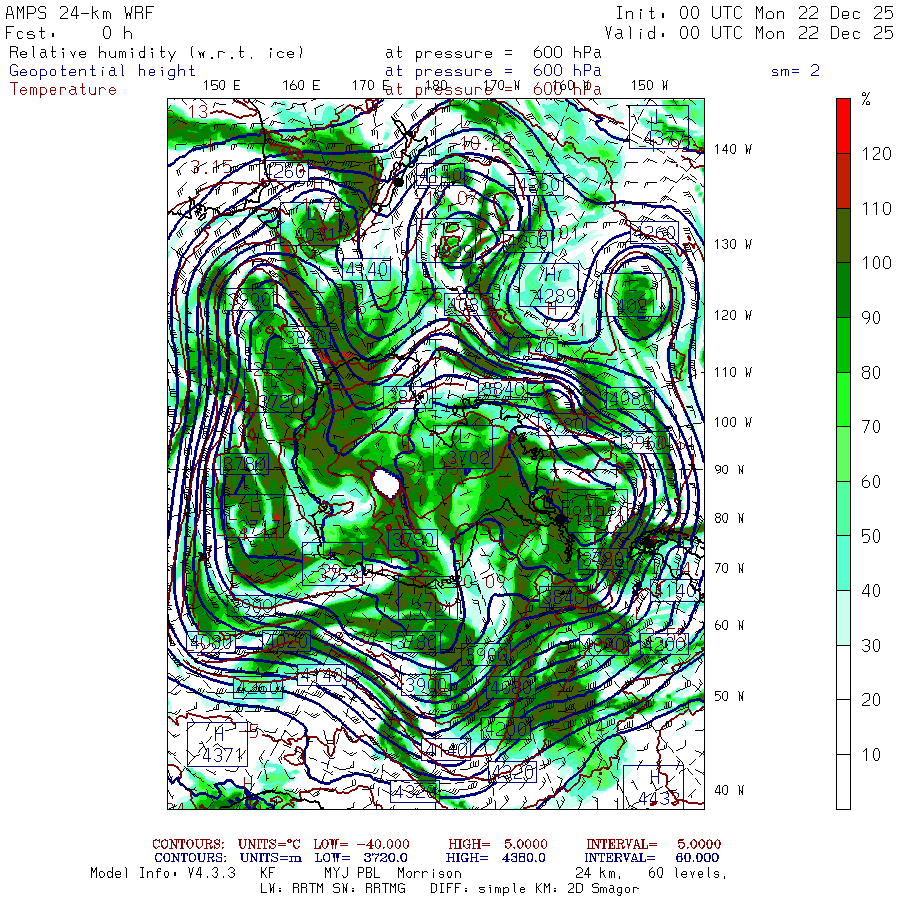Click the "150 E" longitude label above map

pos(222,86)
